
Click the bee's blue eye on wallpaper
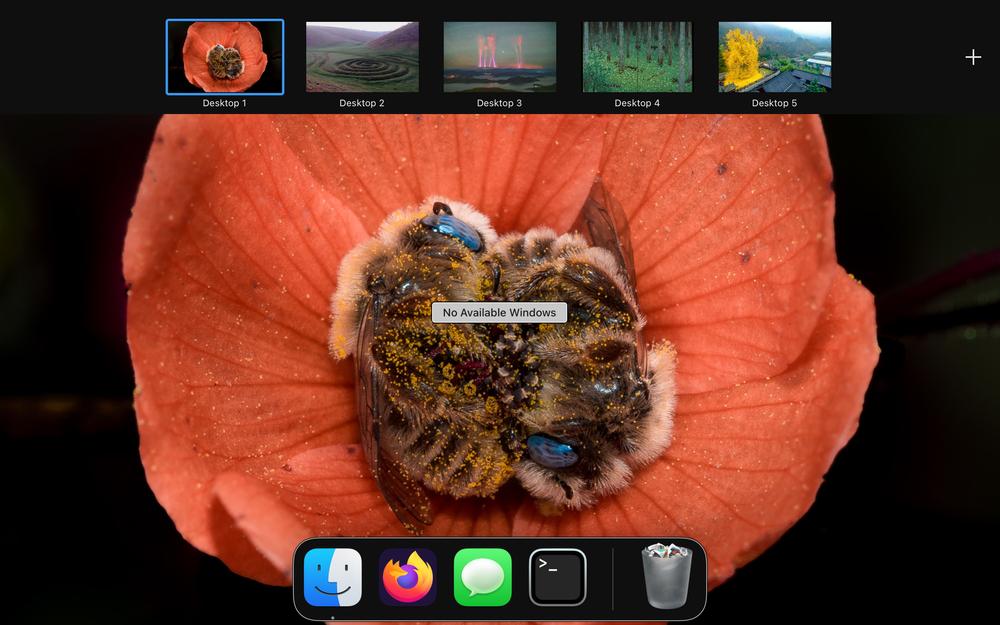click(553, 452)
